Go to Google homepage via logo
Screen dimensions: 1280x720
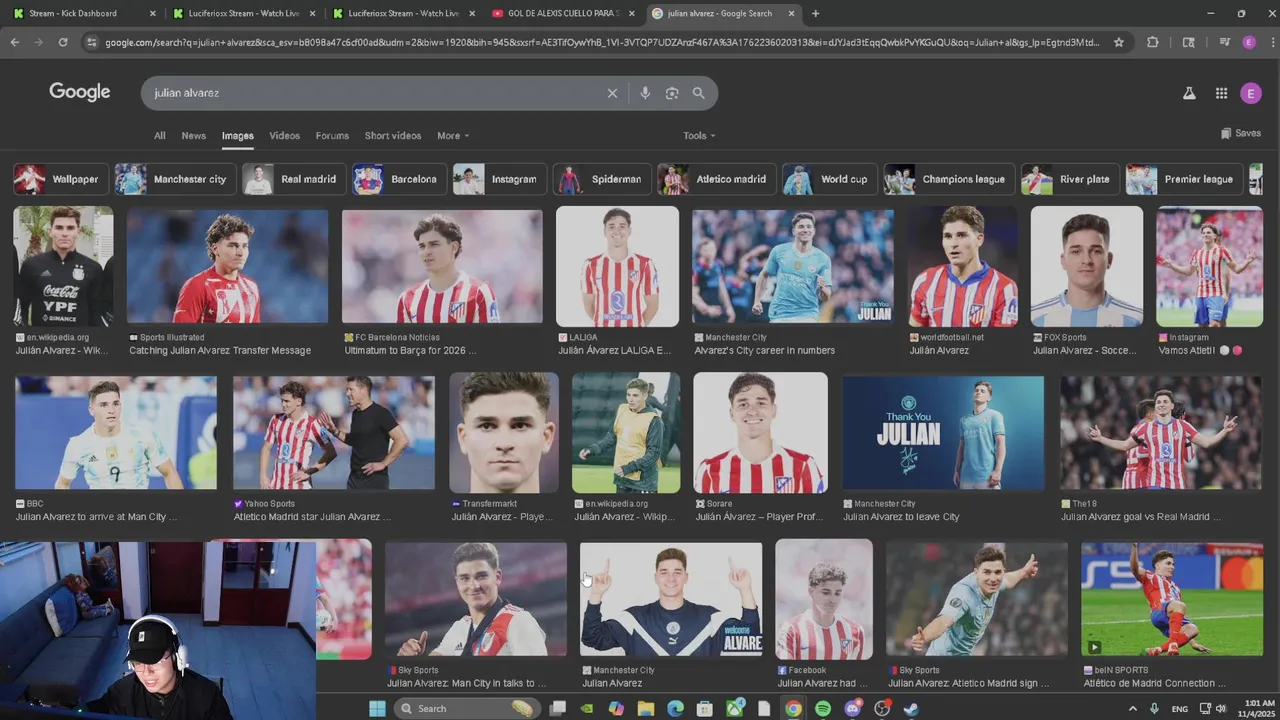pyautogui.click(x=80, y=92)
